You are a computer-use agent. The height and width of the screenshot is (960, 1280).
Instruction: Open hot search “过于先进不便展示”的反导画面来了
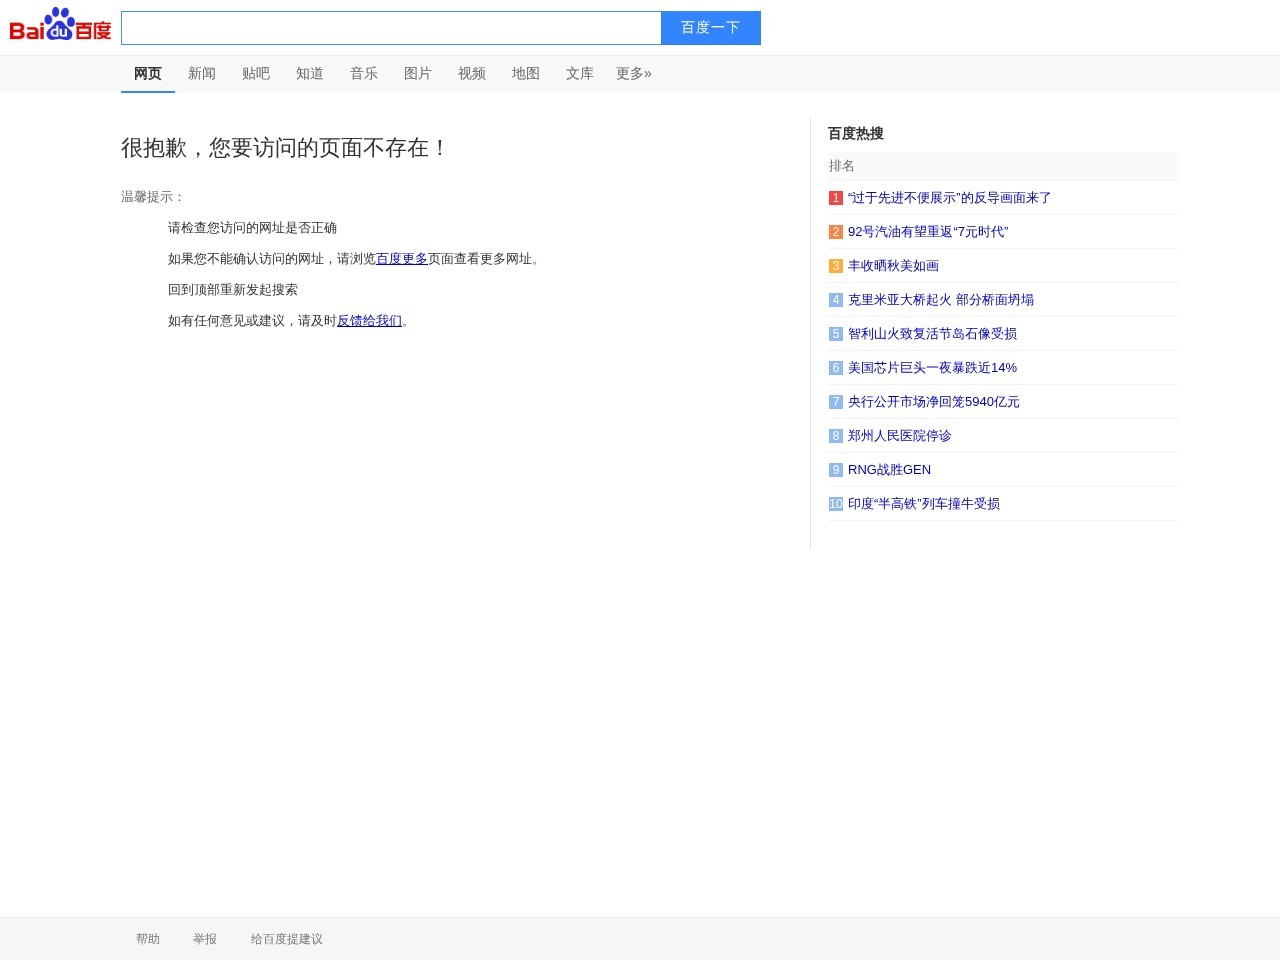pos(950,198)
